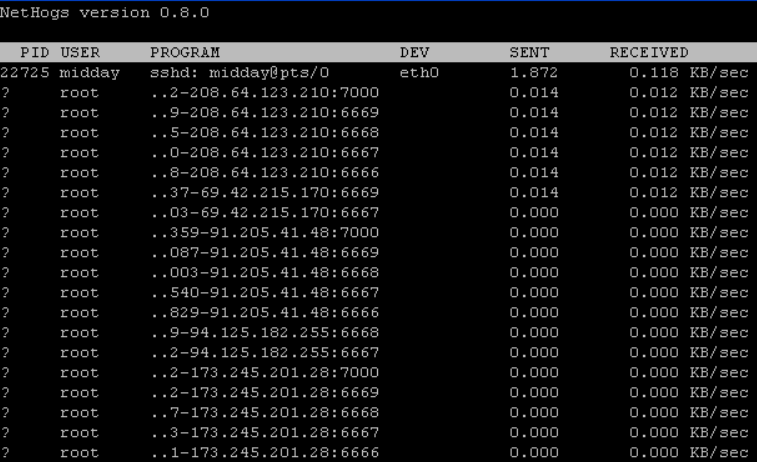Click the ..0-208.64.123.210:6667 connection row
757x462 pixels.
click(x=375, y=153)
